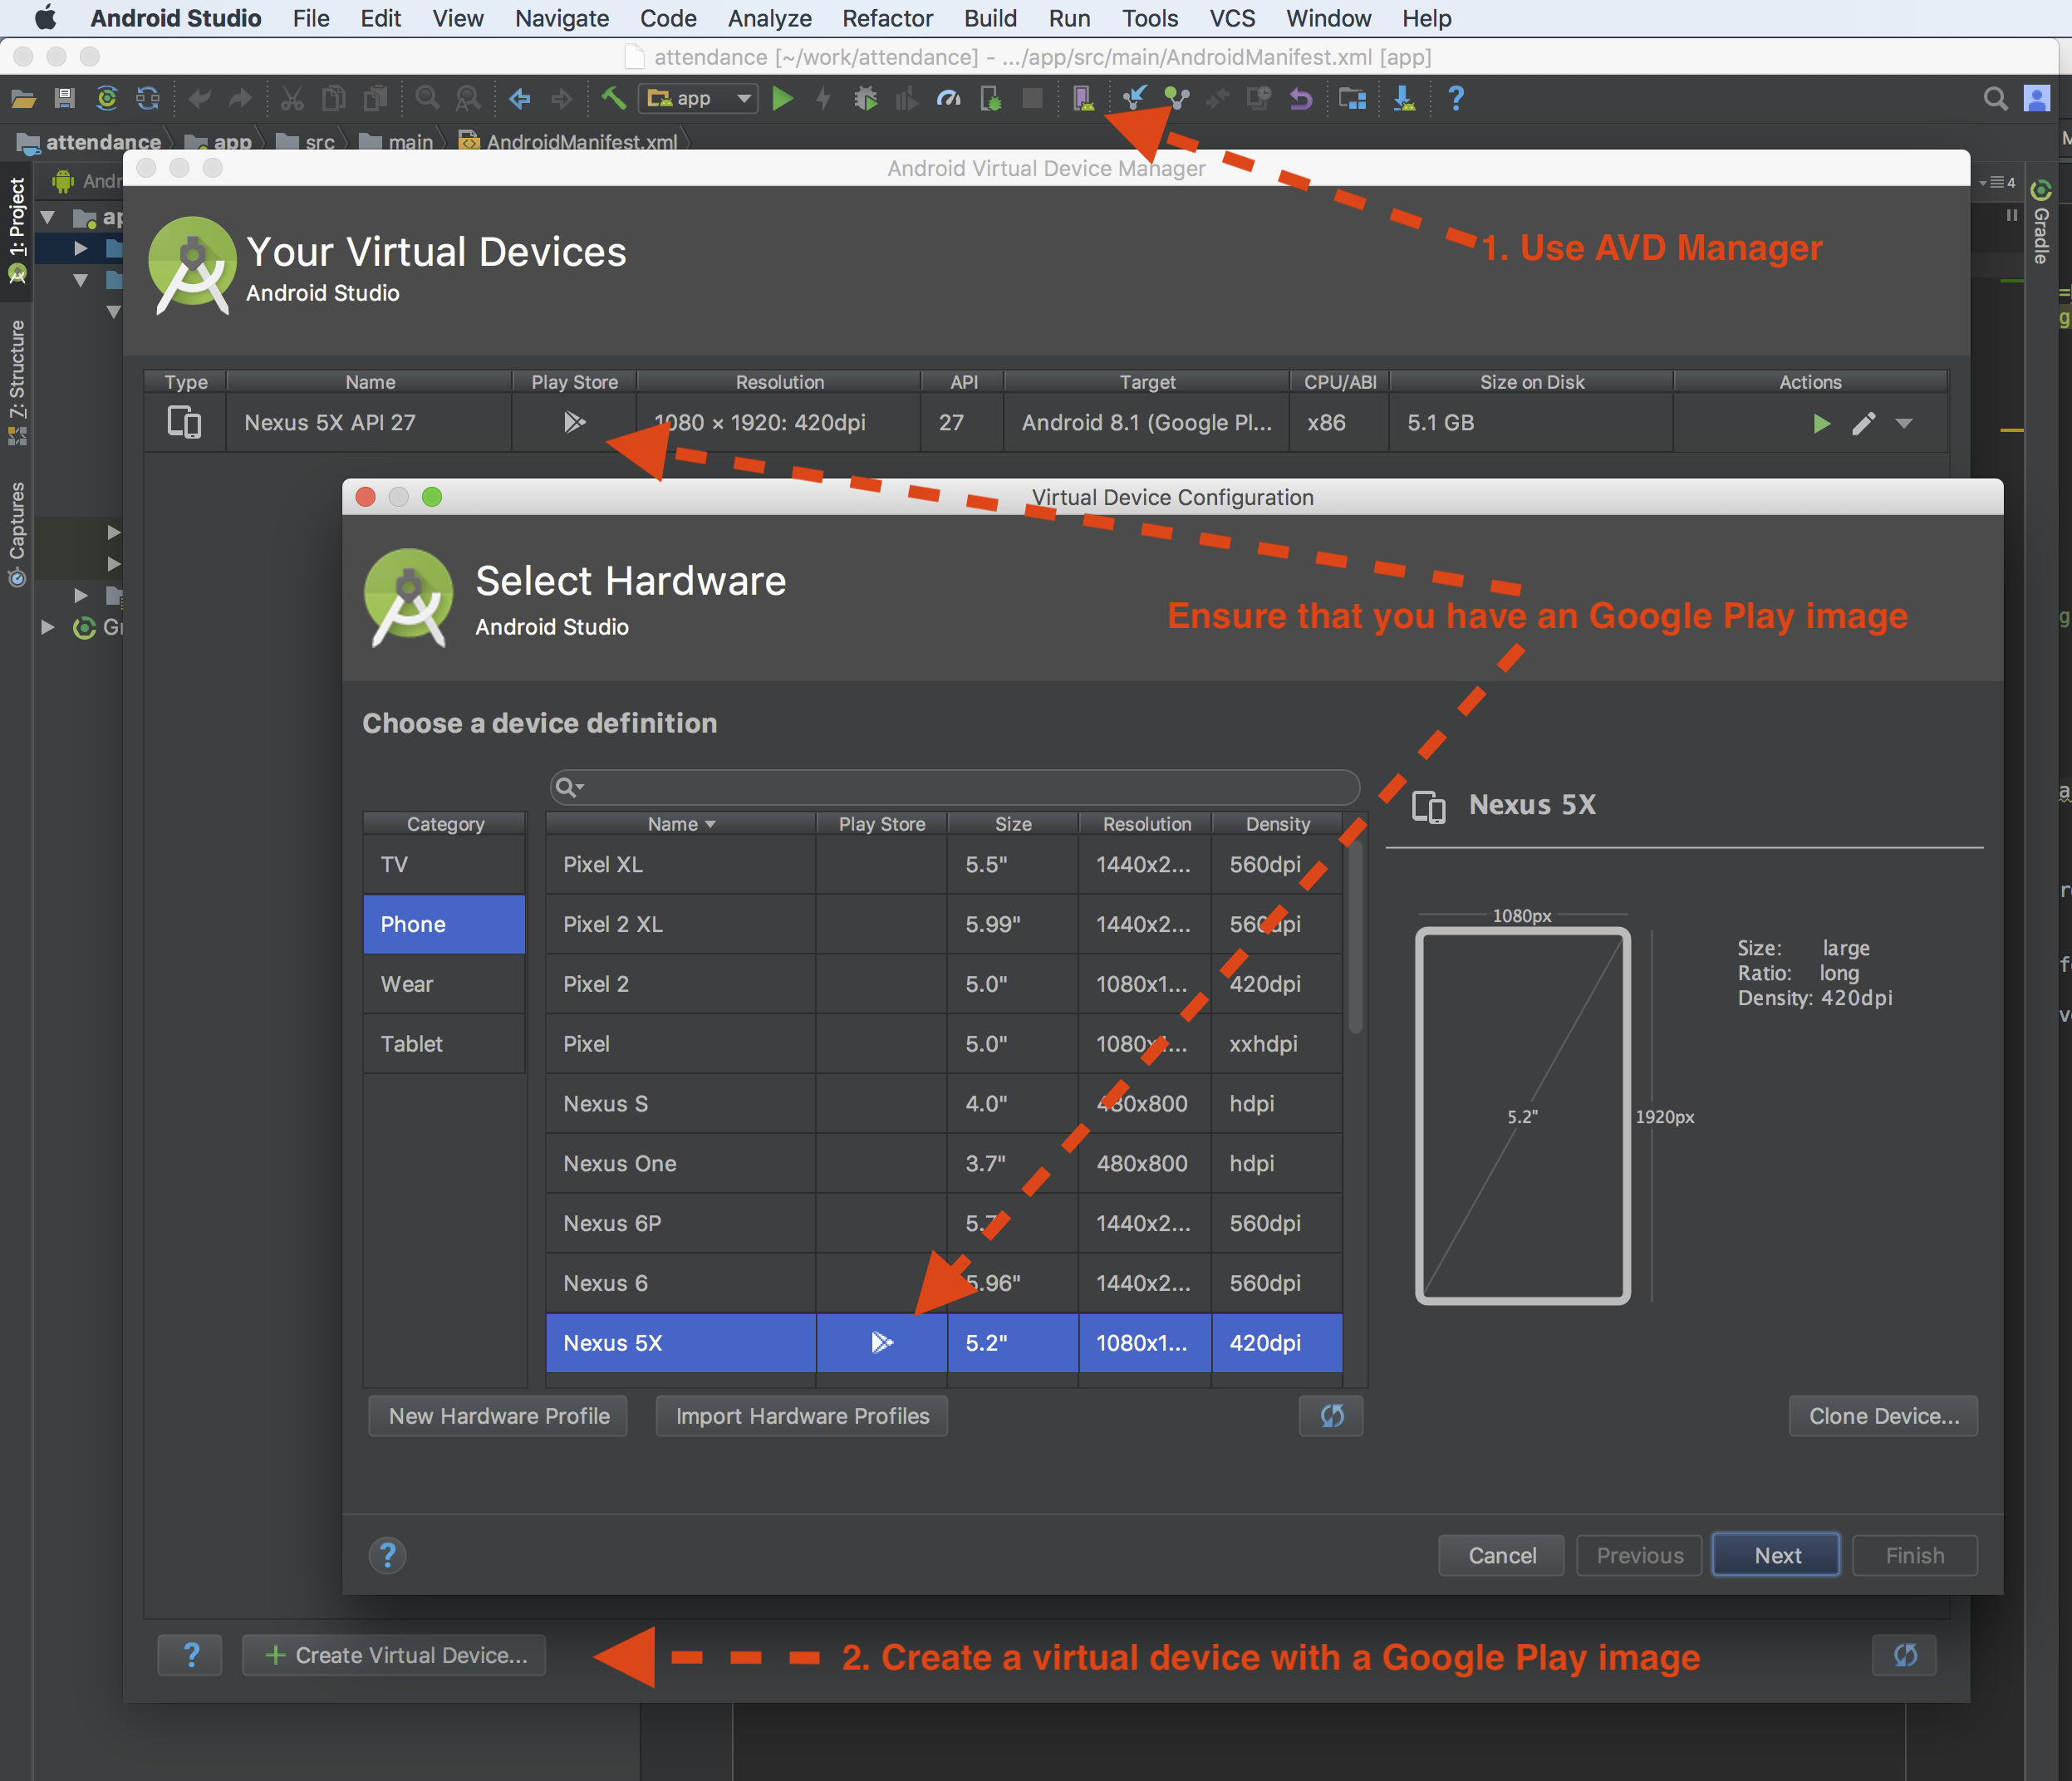Click the user account avatar icon

[2037, 98]
